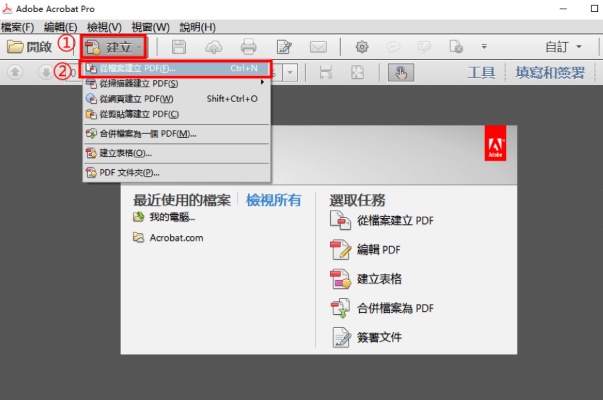
Task: Select Create PDF from Clipboard
Action: coord(176,114)
